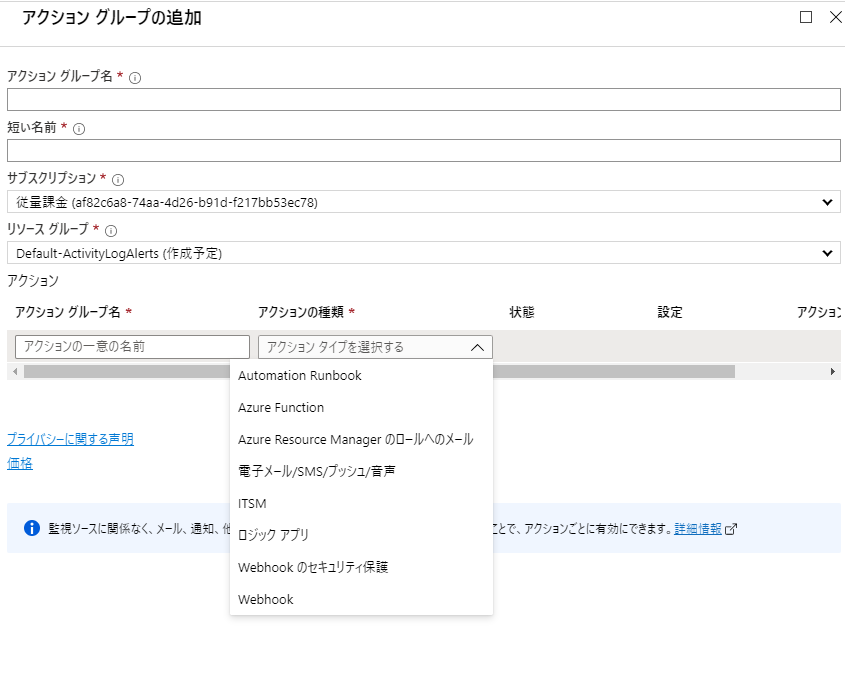
Task: Select Automation Runbook action type
Action: pyautogui.click(x=361, y=376)
